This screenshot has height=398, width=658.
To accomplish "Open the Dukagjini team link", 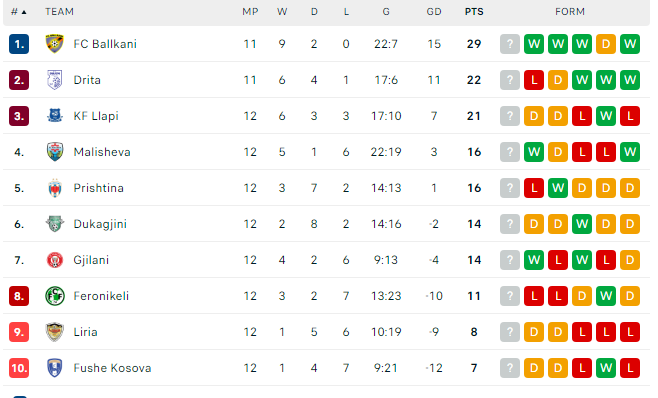I will (100, 224).
